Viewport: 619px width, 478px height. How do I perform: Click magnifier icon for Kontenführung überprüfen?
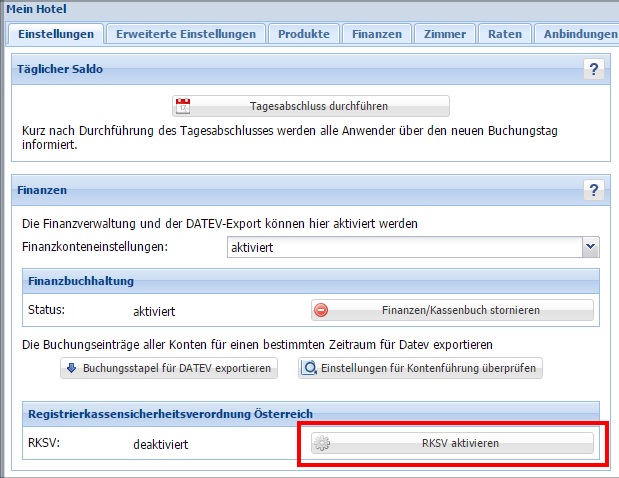(x=309, y=368)
